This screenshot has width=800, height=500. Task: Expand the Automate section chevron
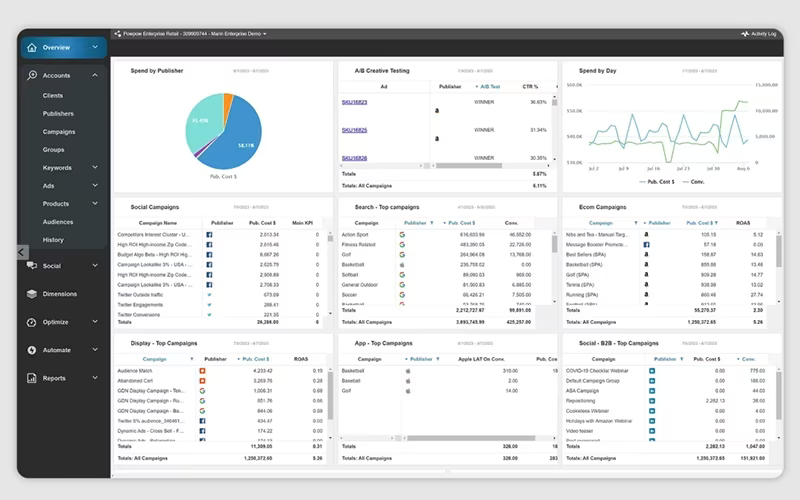[x=95, y=350]
